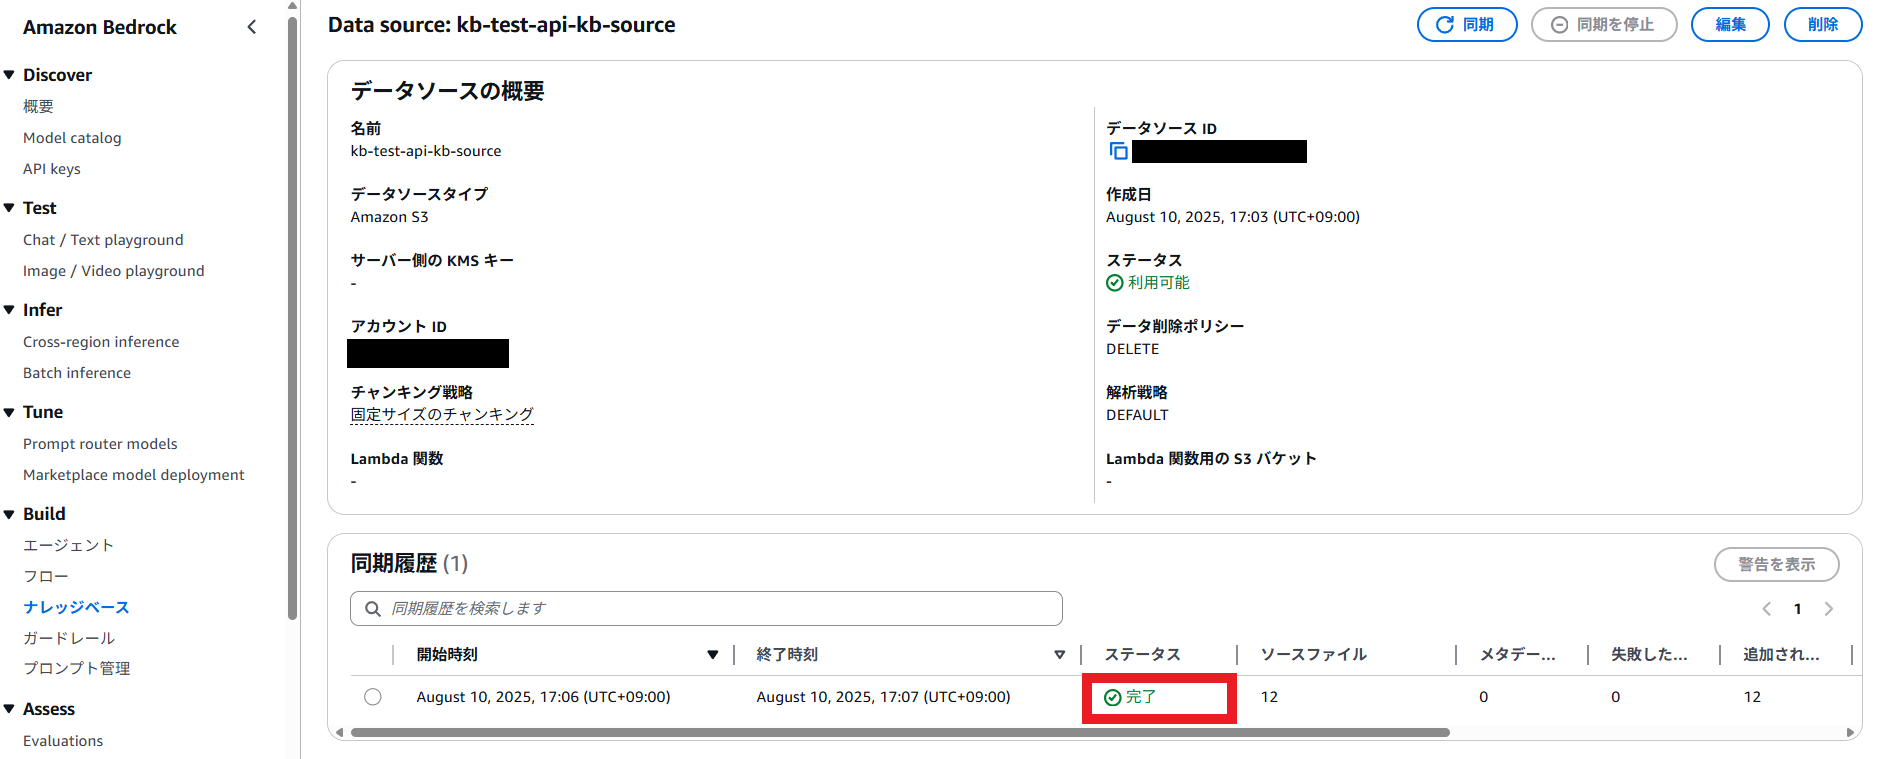
Task: Click the search magnifier in sync history
Action: pos(373,608)
